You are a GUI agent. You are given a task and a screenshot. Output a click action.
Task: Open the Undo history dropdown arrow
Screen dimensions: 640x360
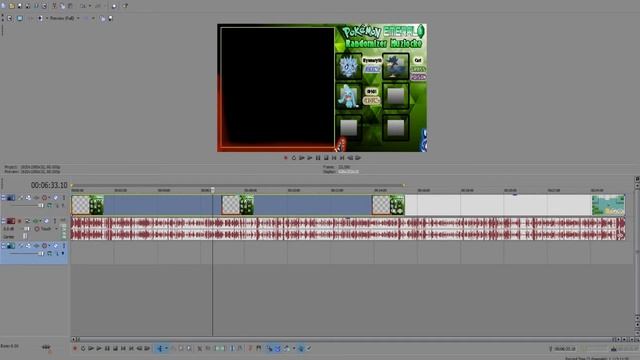(90, 6)
